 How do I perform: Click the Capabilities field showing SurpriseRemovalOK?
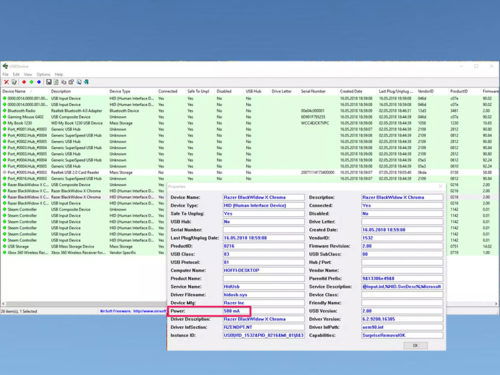[x=402, y=335]
